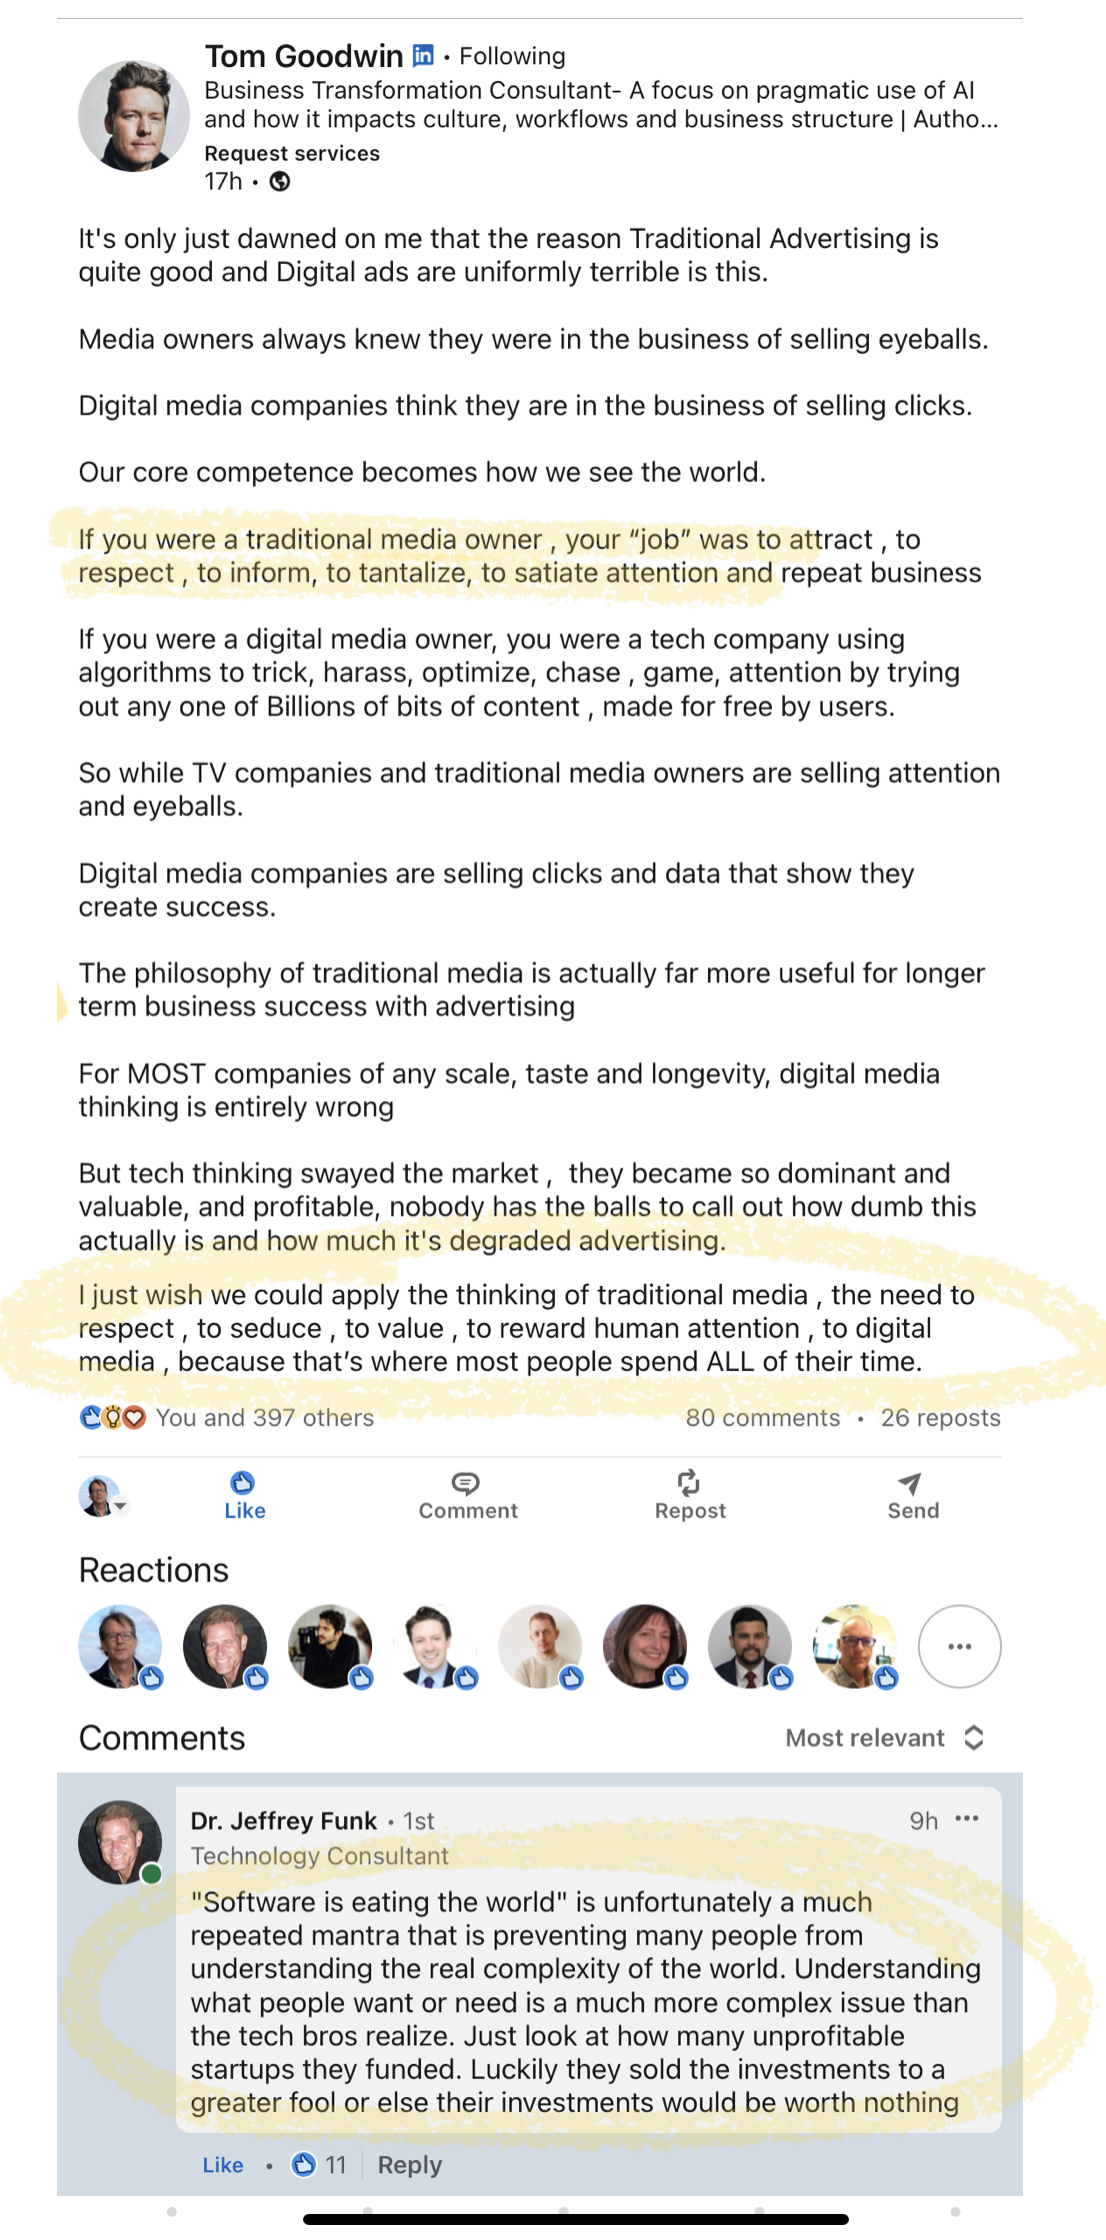1106x2240 pixels.
Task: Click the reaction emoji cluster below the post
Action: [x=112, y=1418]
